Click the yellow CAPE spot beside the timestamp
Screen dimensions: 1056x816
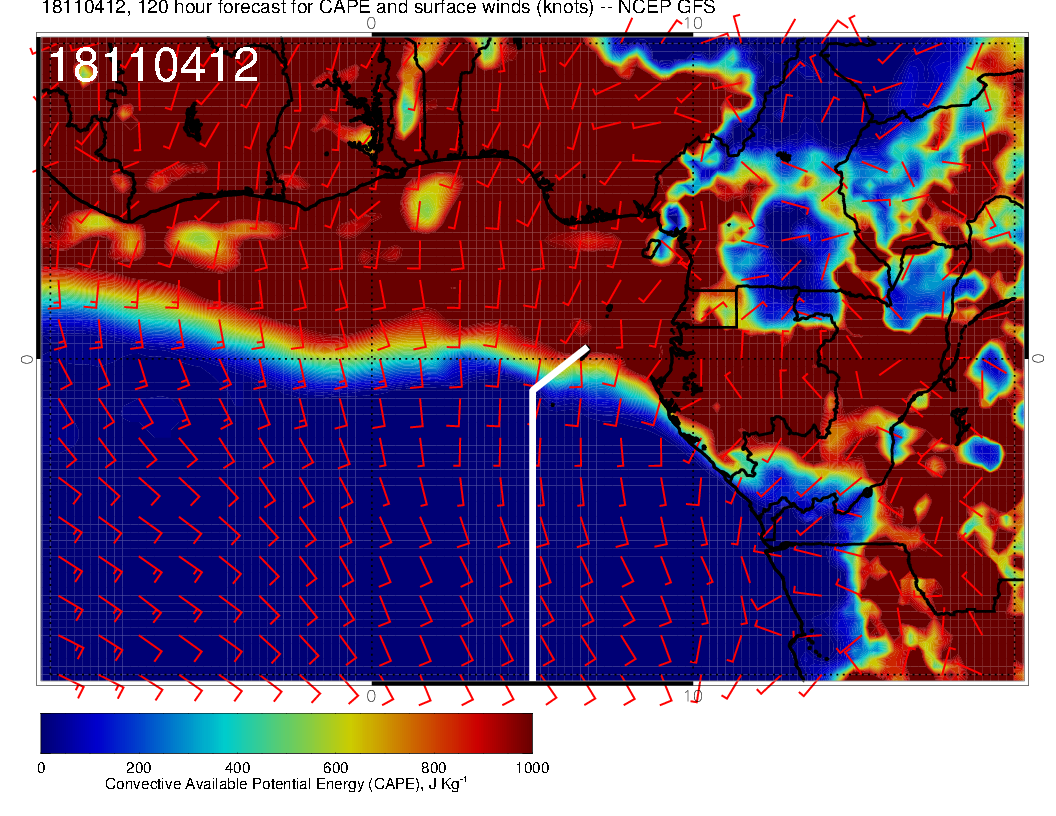click(x=87, y=71)
